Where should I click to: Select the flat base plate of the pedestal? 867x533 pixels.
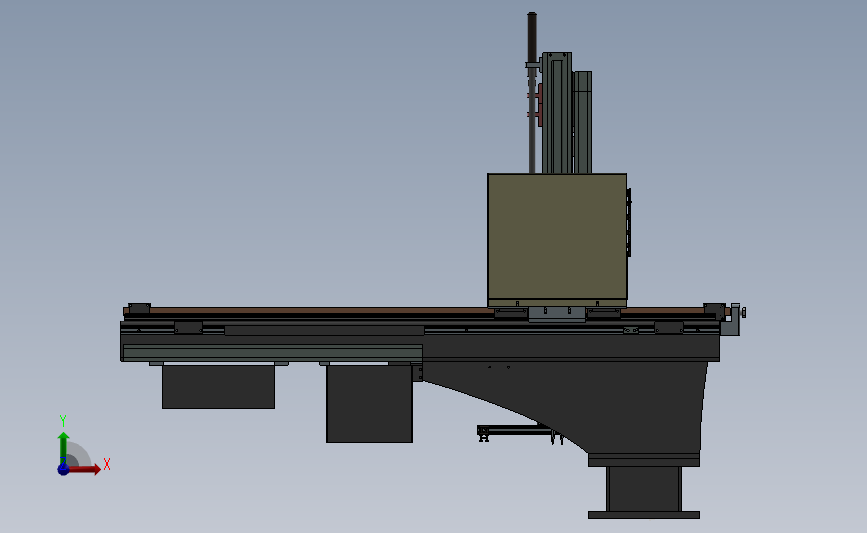click(644, 515)
